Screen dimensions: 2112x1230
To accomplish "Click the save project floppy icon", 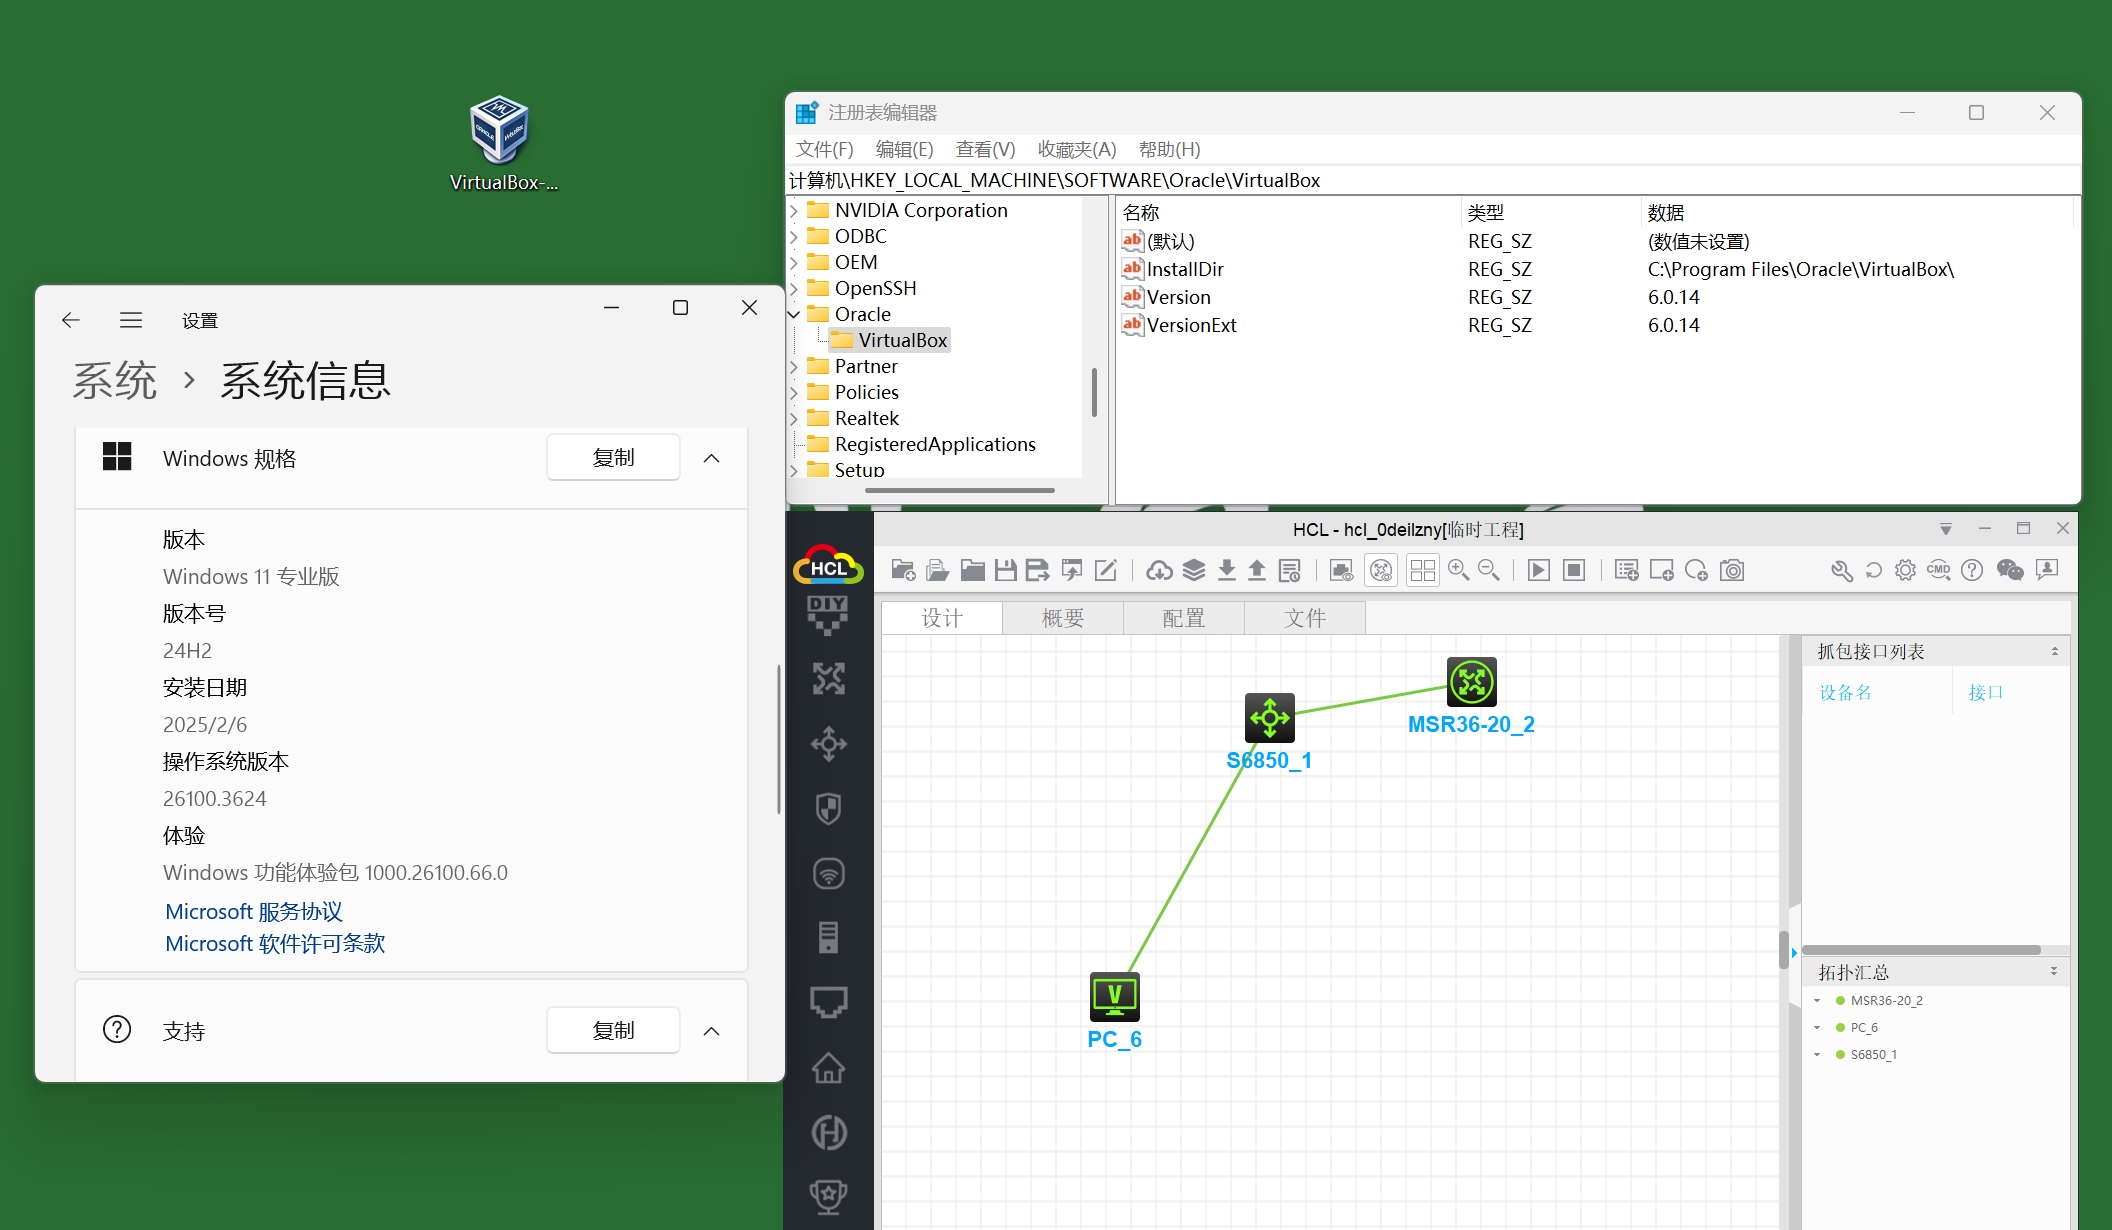I will click(1005, 570).
